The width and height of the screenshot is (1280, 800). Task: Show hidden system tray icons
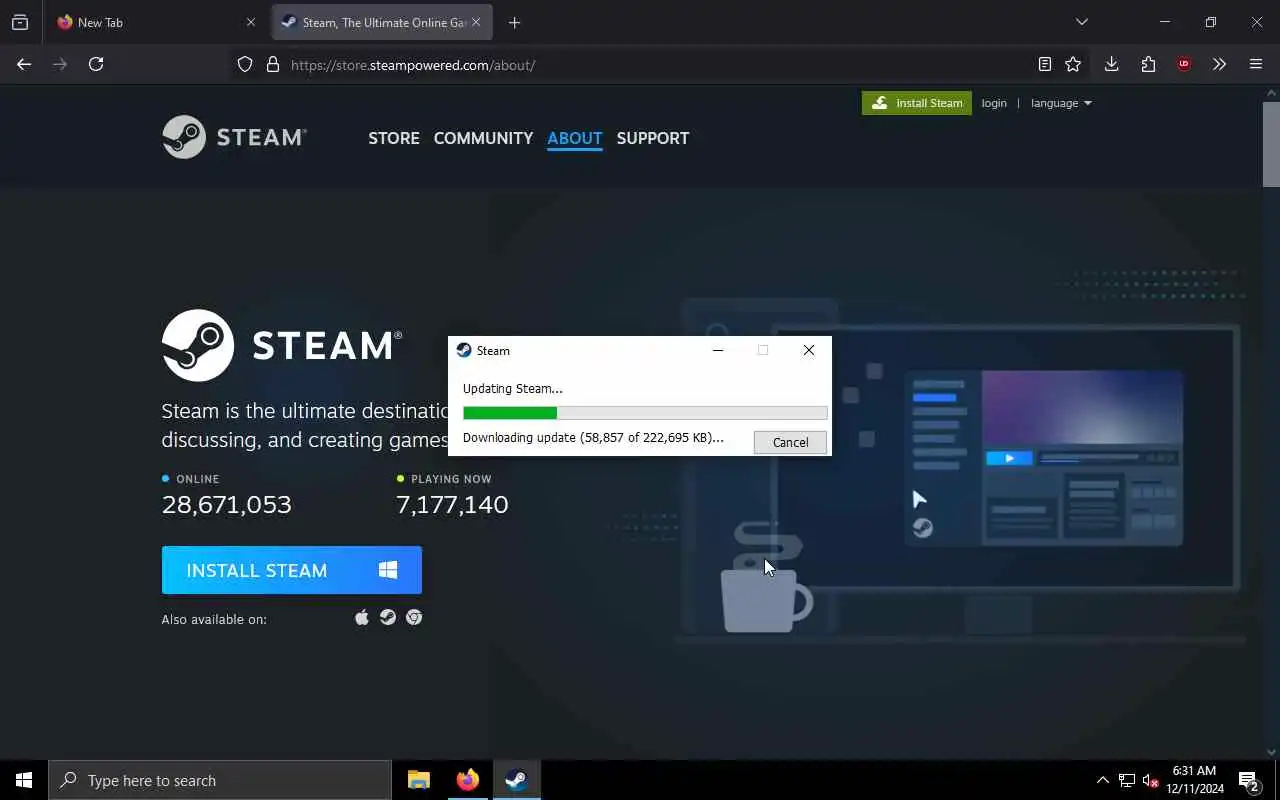coord(1103,780)
